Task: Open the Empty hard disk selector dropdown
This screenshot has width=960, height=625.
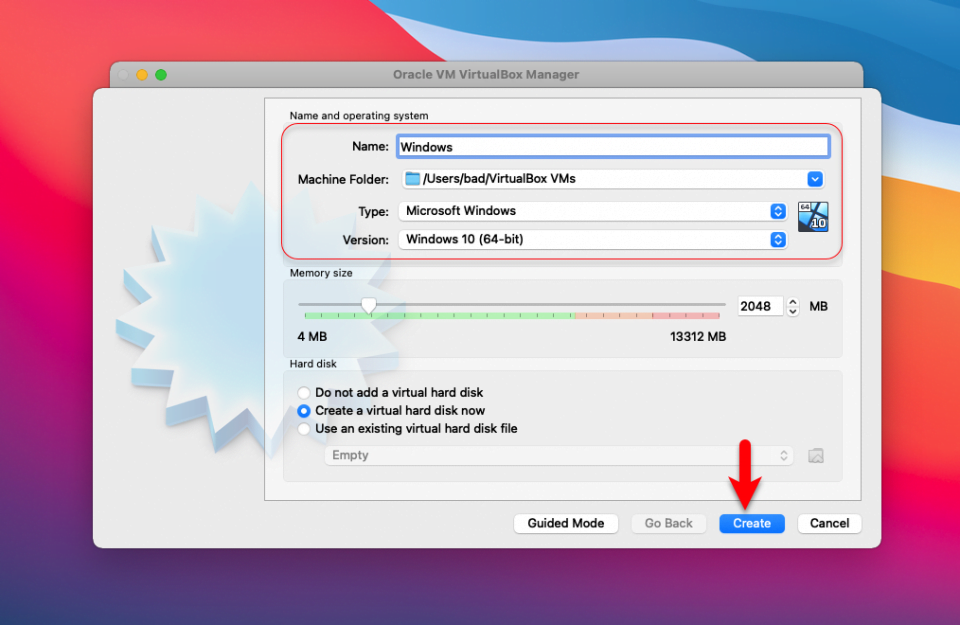Action: click(783, 455)
